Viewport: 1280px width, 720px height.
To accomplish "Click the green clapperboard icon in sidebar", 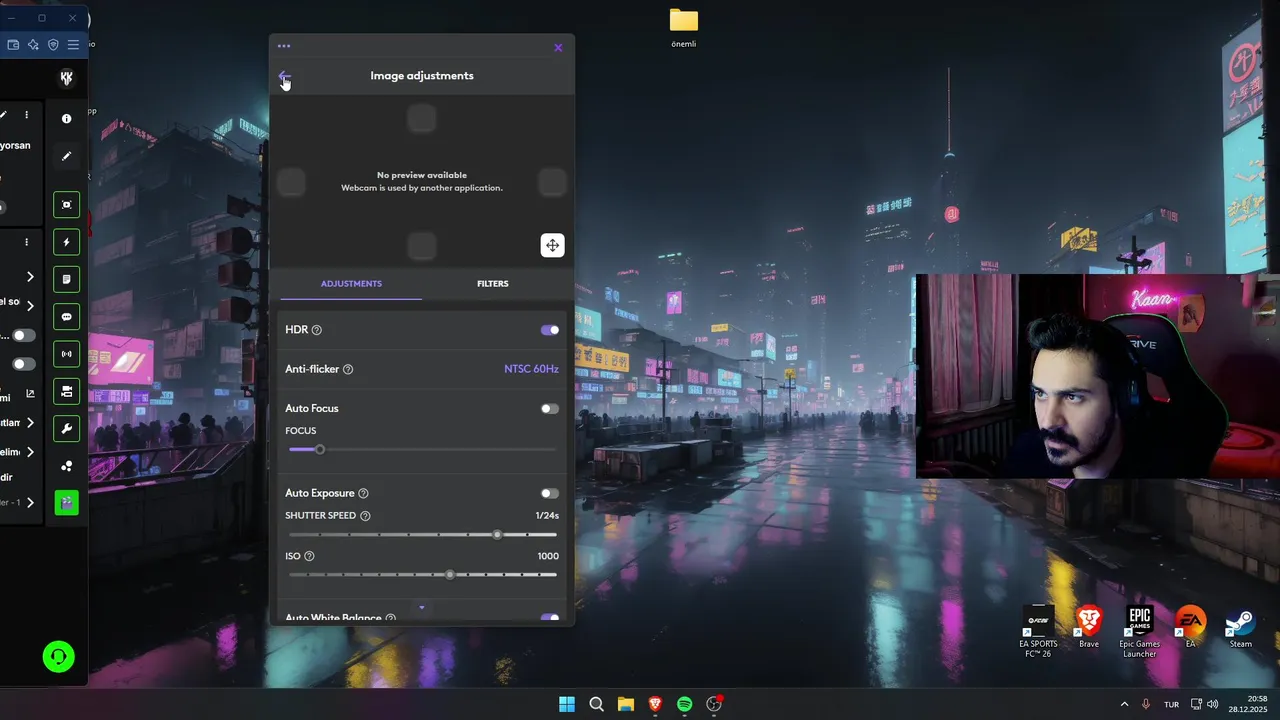I will click(x=66, y=503).
